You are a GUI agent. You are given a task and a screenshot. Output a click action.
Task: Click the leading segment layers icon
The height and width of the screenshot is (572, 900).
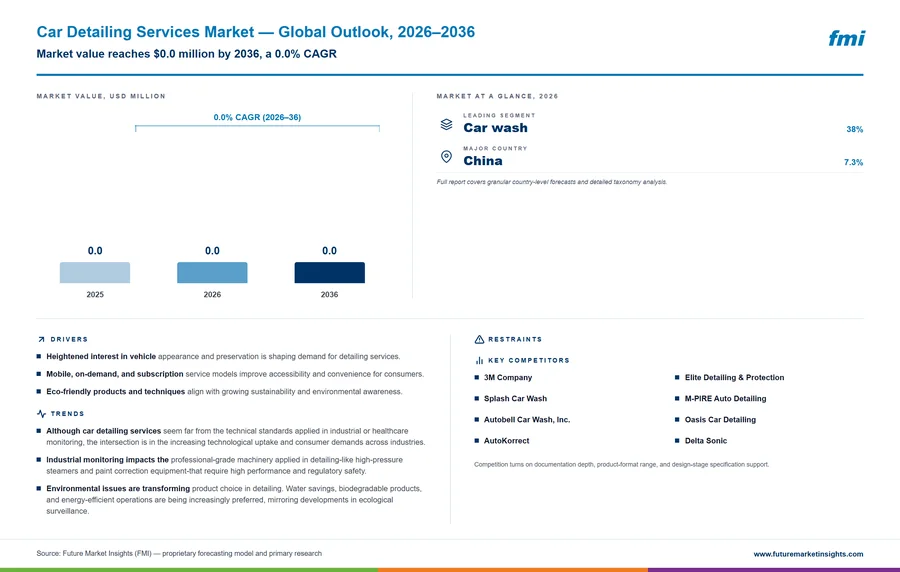point(446,124)
